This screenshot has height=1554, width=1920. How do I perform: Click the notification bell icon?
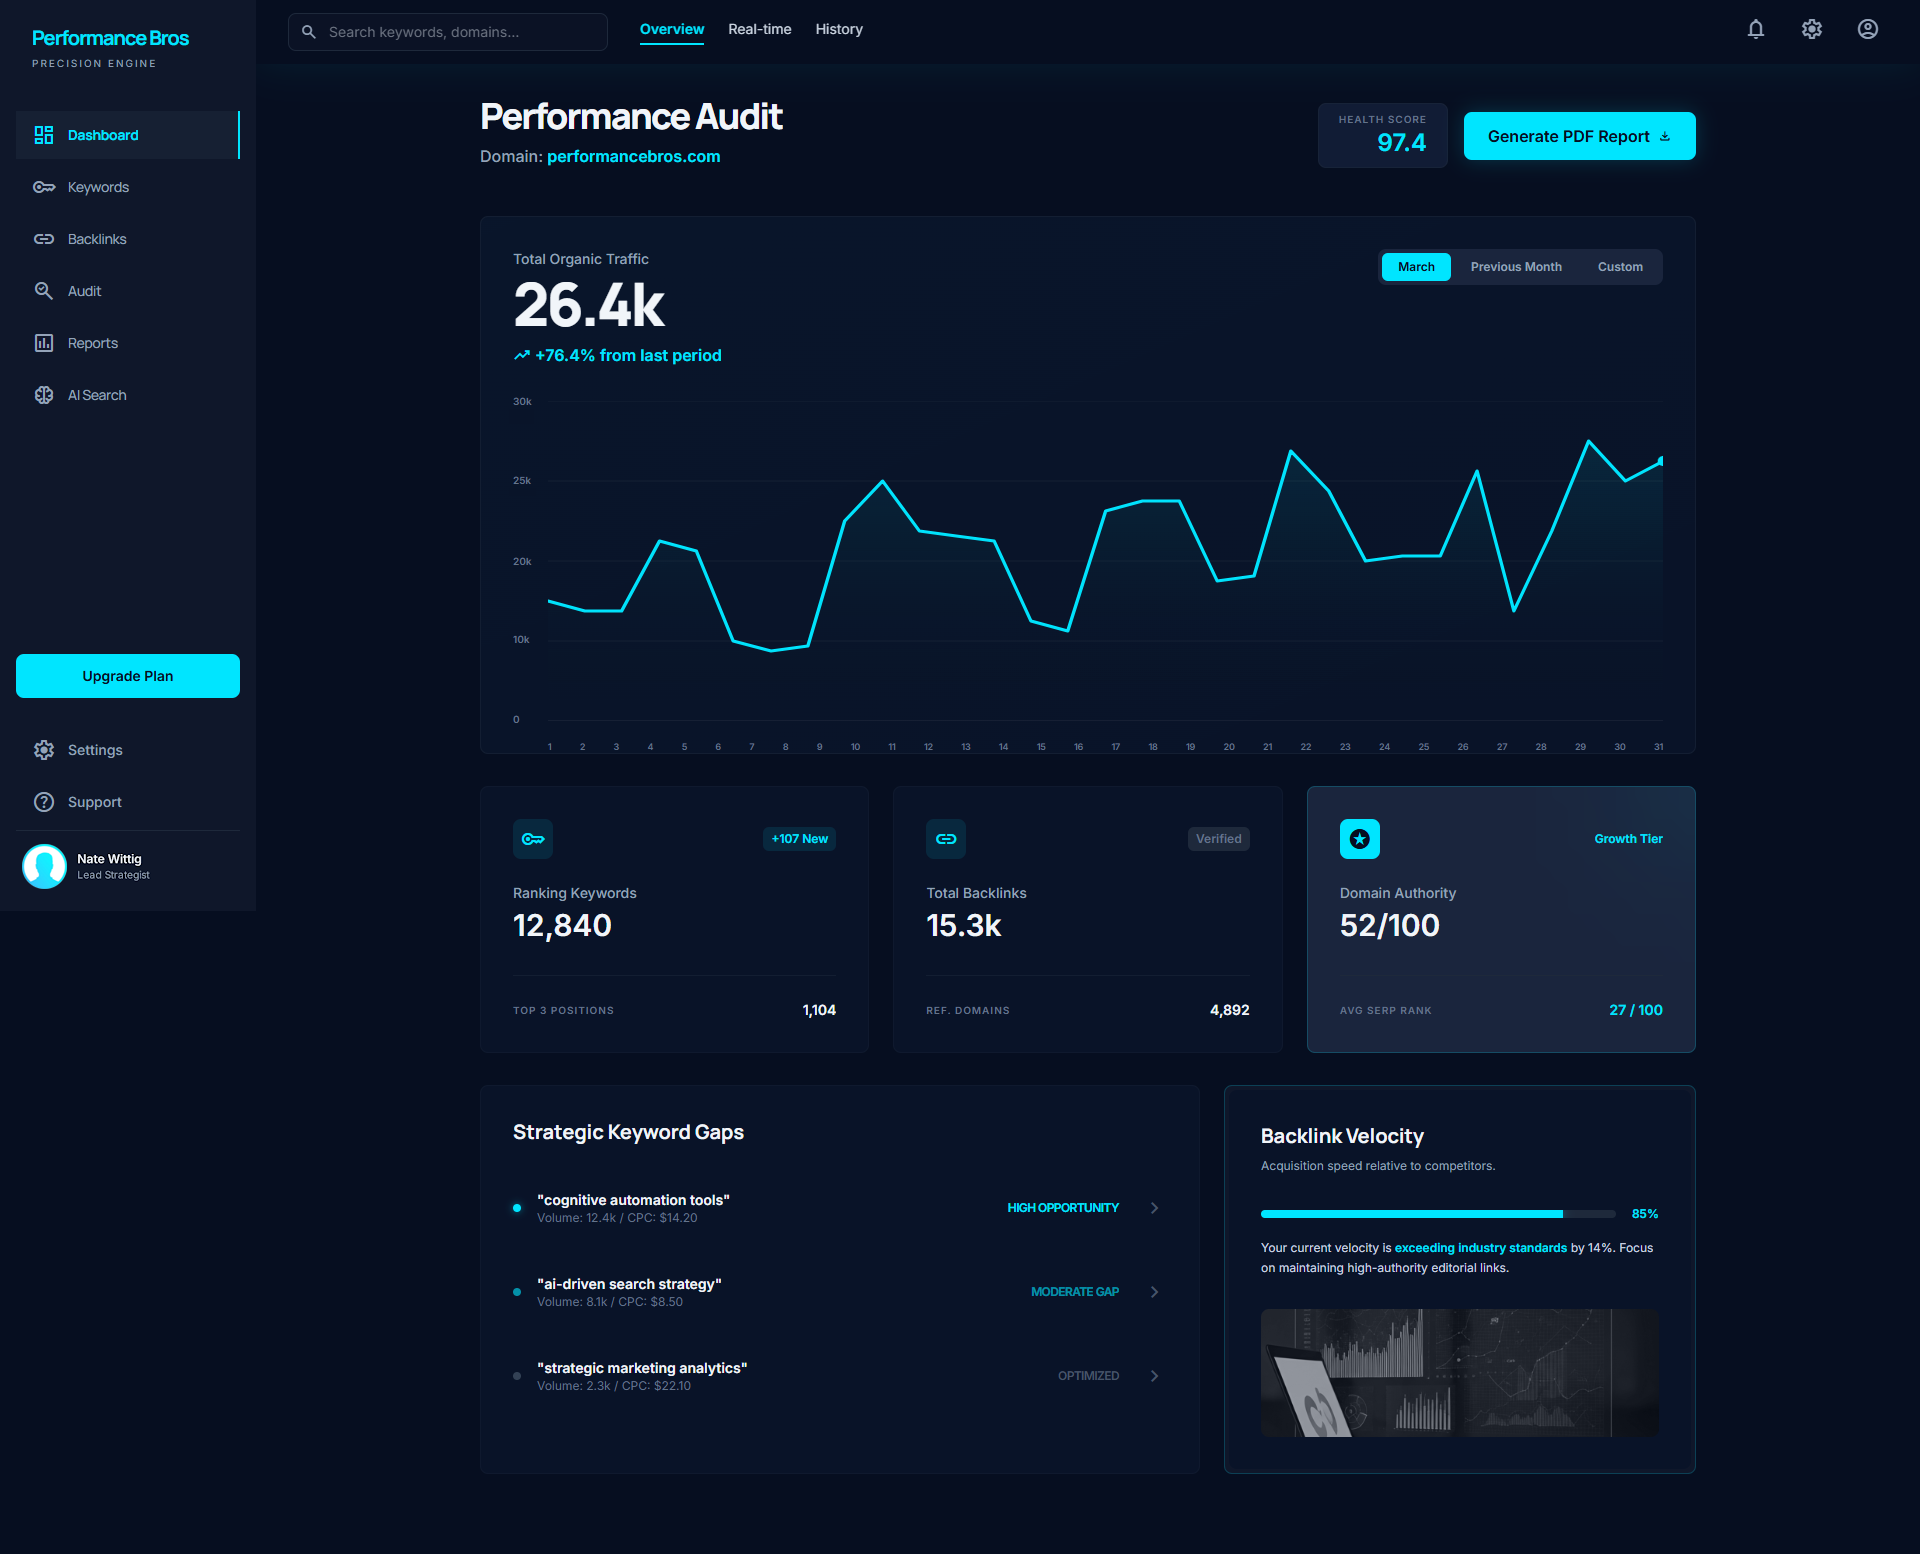[x=1756, y=29]
